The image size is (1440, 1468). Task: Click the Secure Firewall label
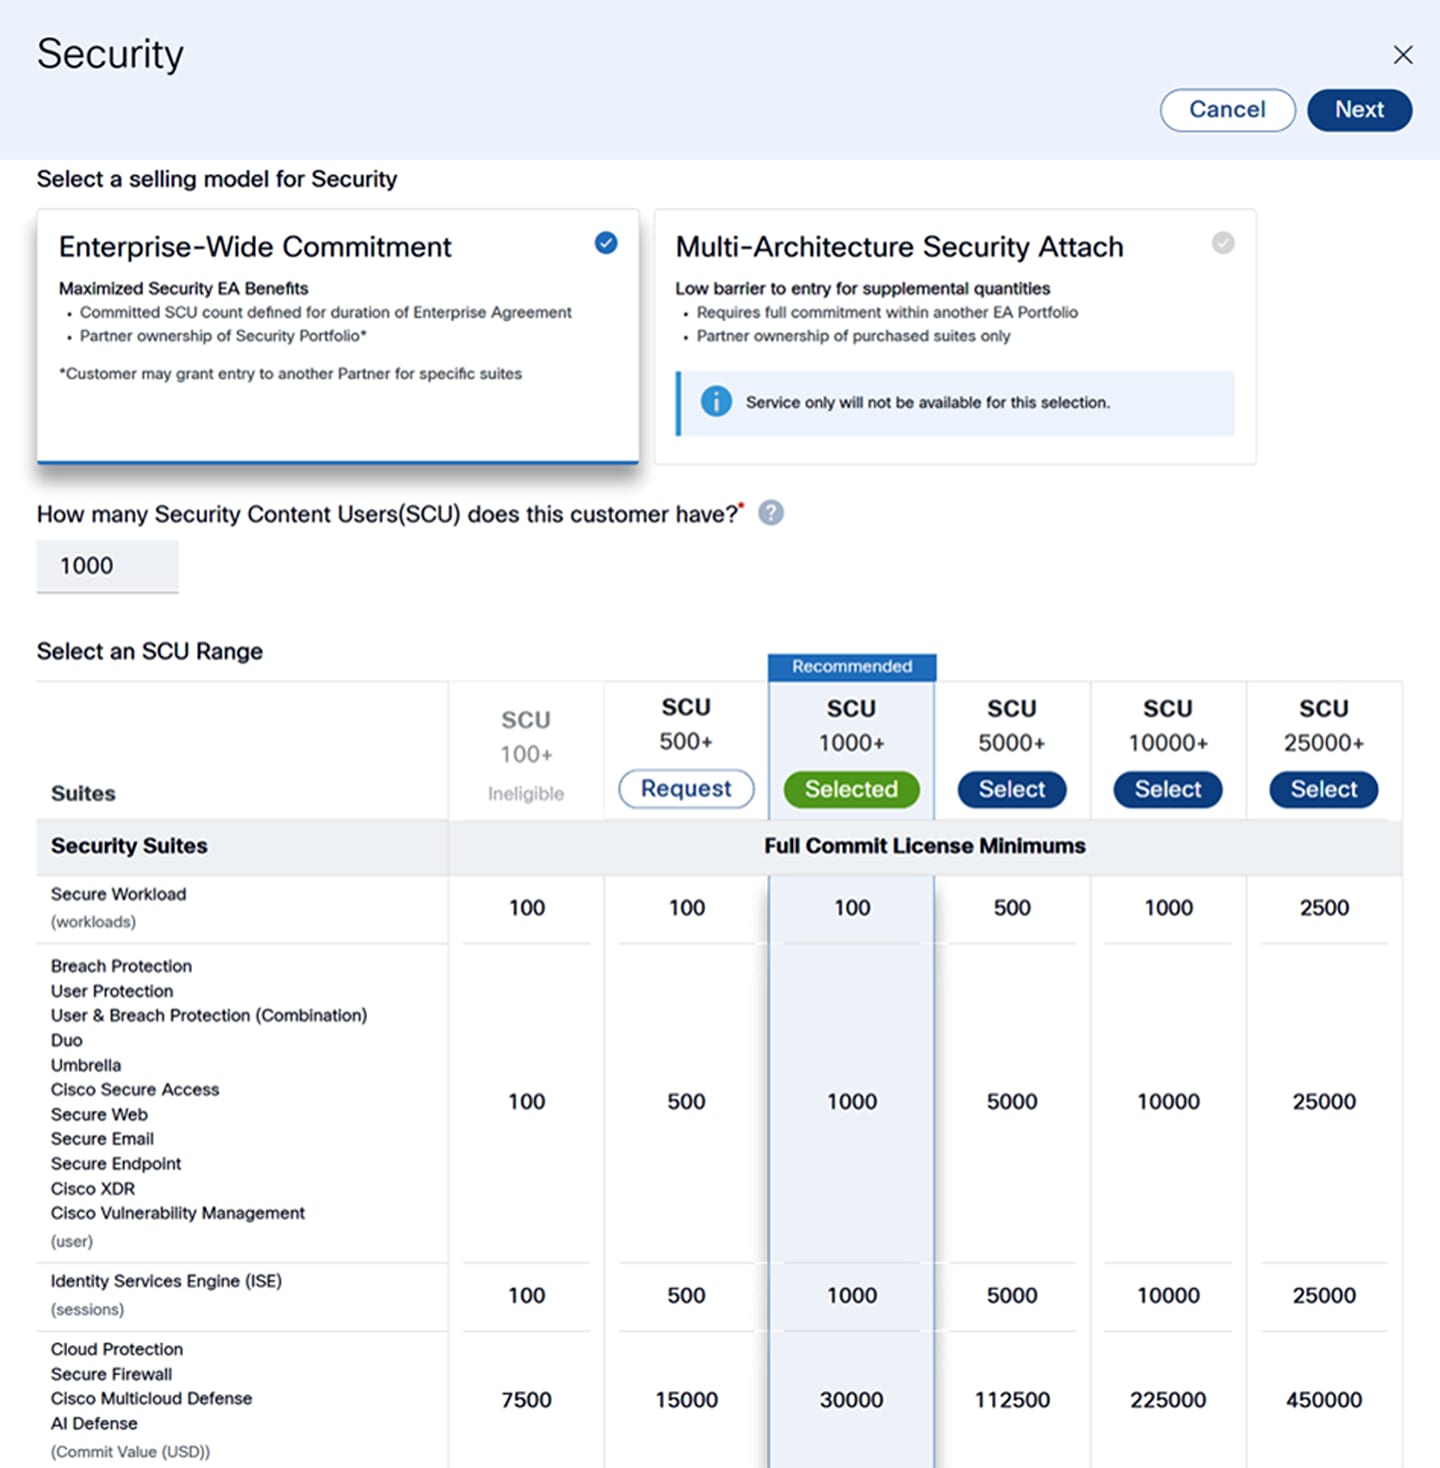coord(111,1374)
